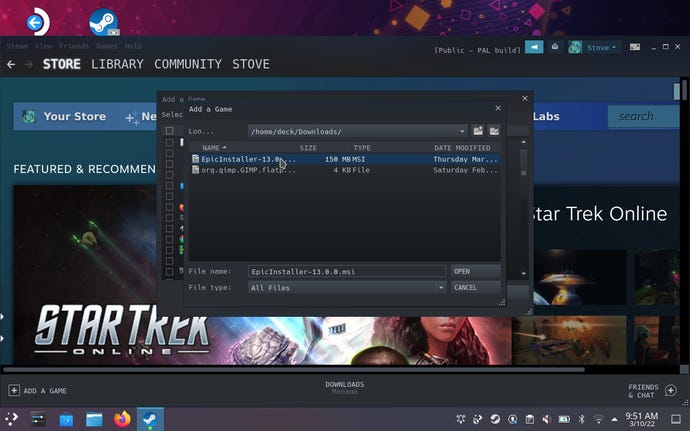
Task: Tick the topmost checkbox in the game list
Action: 169,131
